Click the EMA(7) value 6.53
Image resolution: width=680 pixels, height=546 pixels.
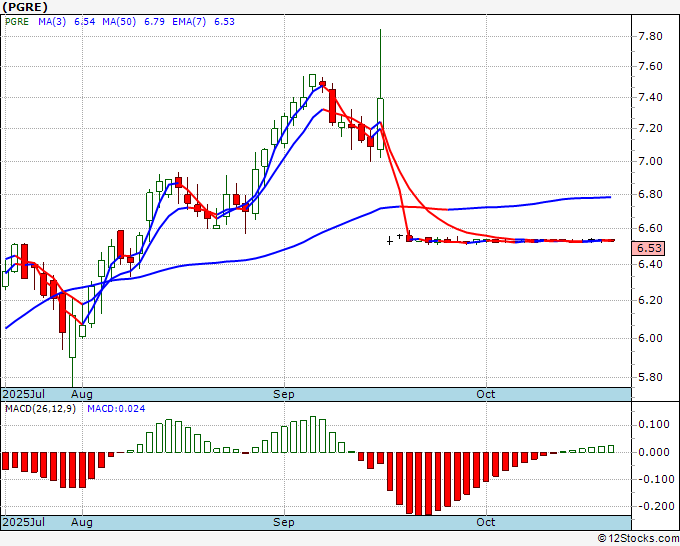pos(224,22)
